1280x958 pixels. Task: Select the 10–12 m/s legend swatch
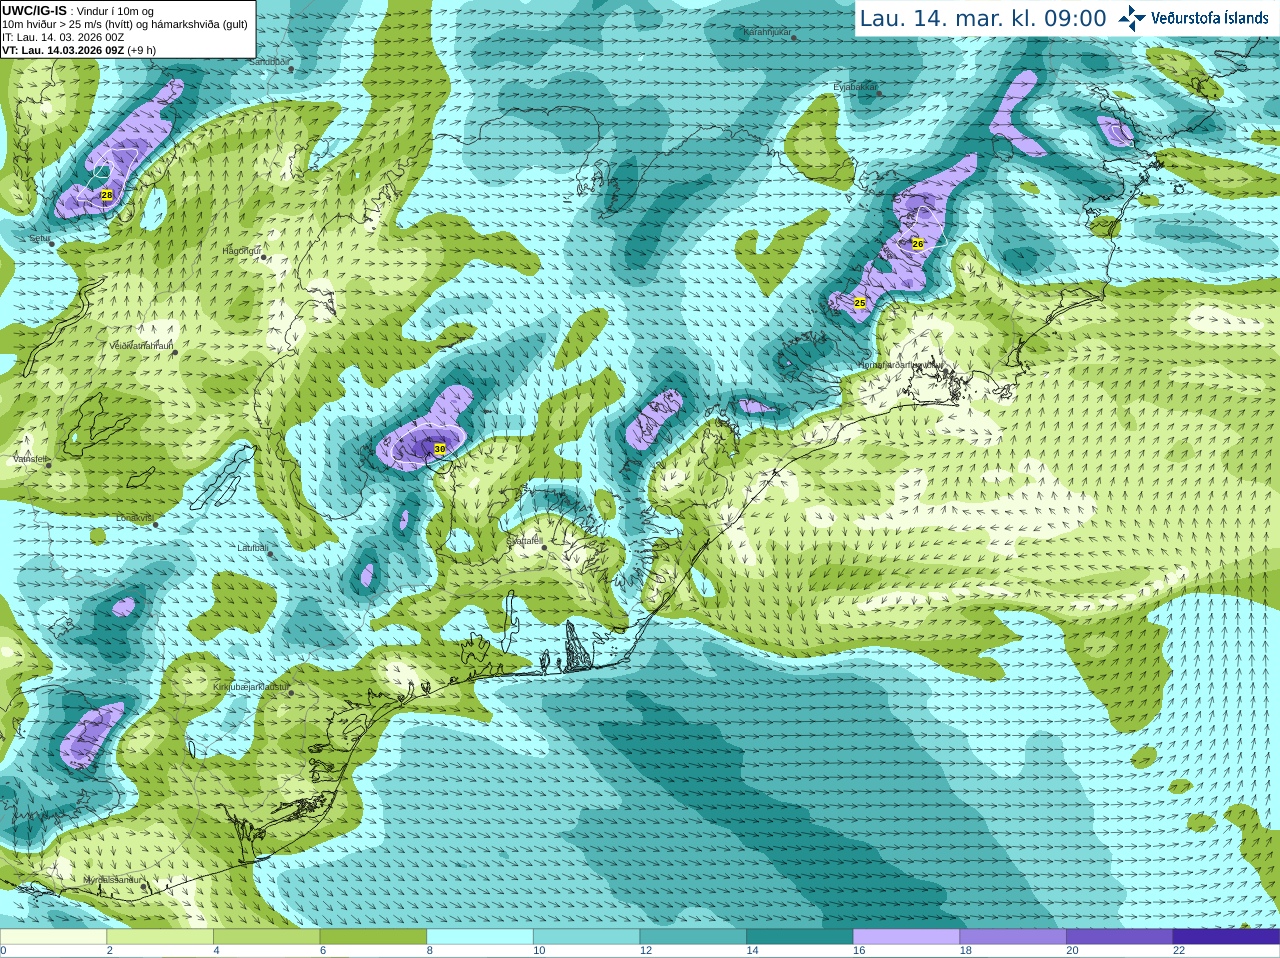click(587, 937)
